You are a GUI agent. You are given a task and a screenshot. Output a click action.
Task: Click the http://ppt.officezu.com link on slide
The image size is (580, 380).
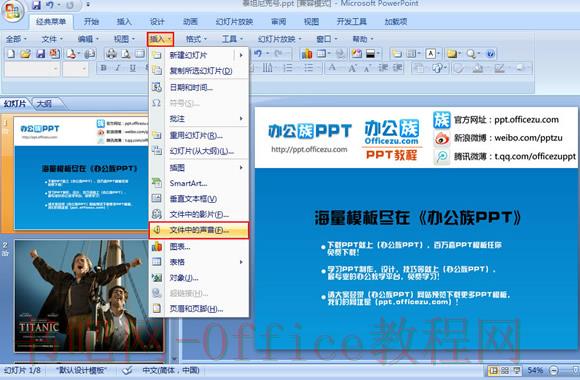309,149
